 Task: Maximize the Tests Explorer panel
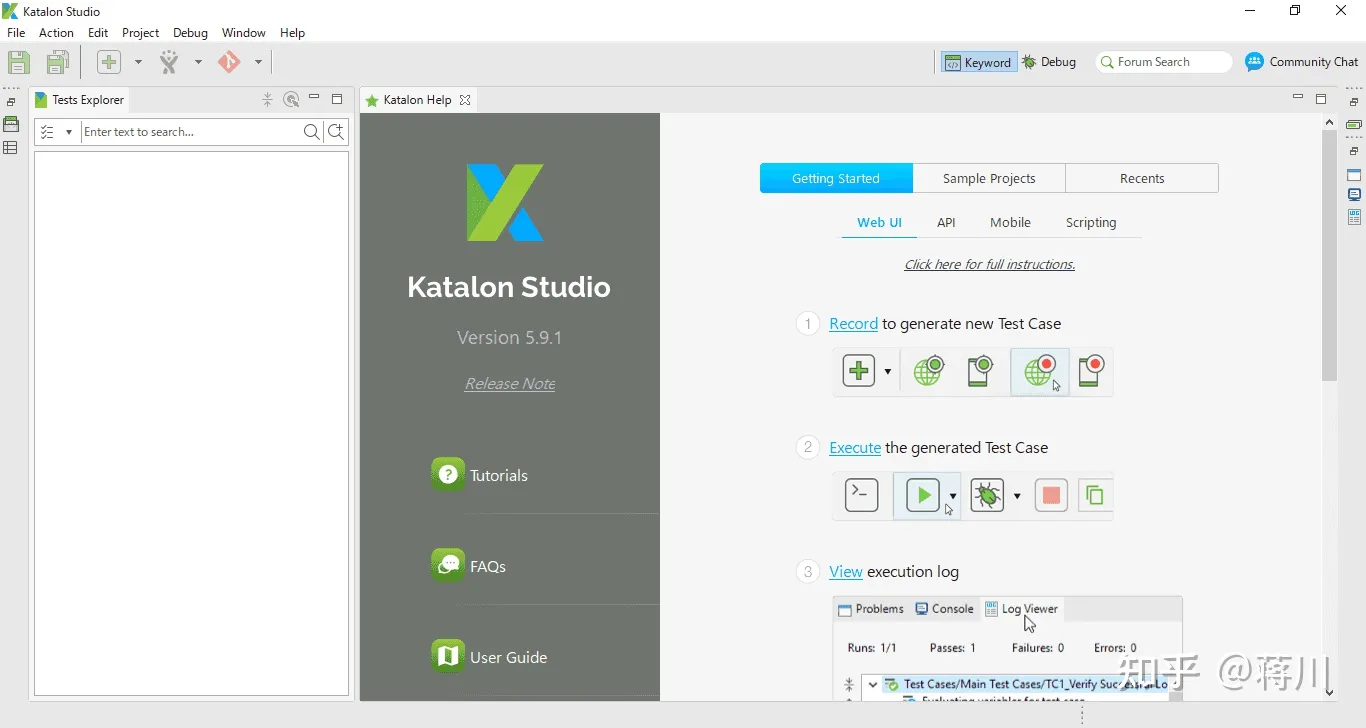337,99
